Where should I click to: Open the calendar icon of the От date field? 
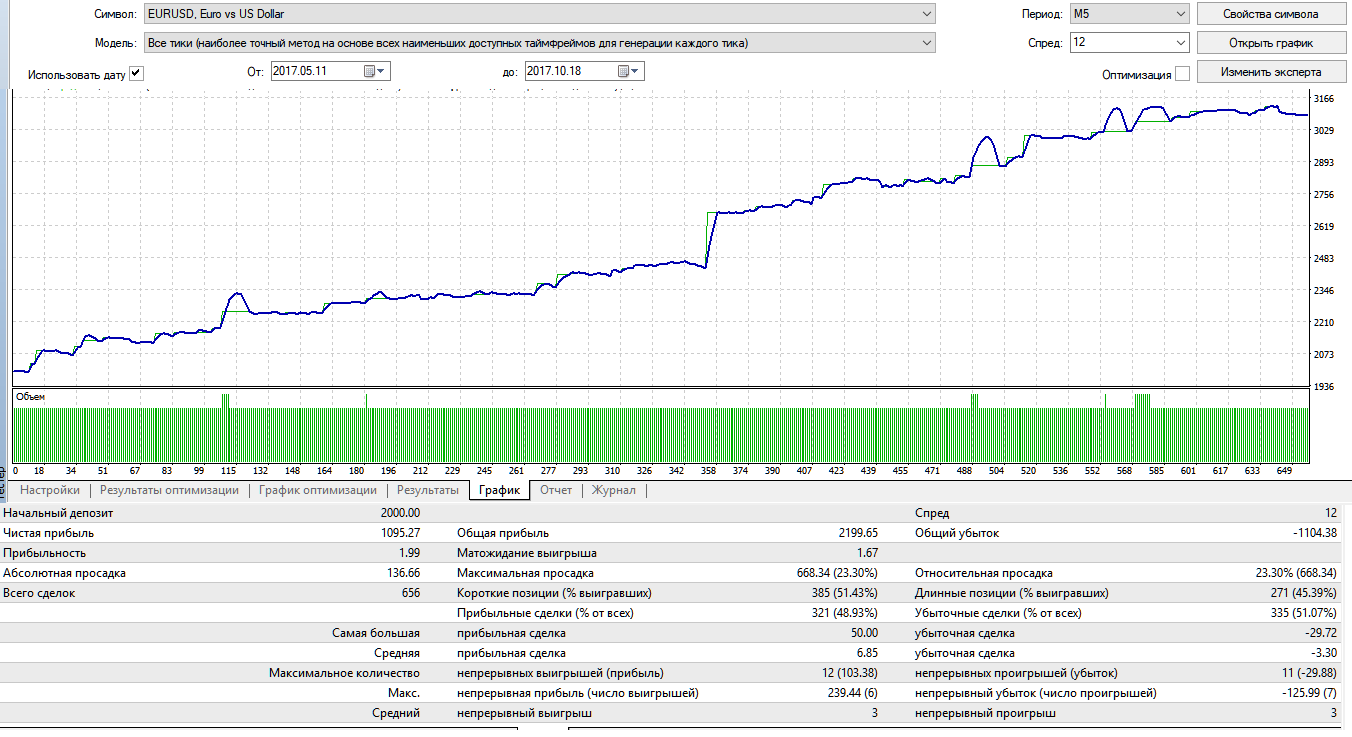(x=369, y=71)
